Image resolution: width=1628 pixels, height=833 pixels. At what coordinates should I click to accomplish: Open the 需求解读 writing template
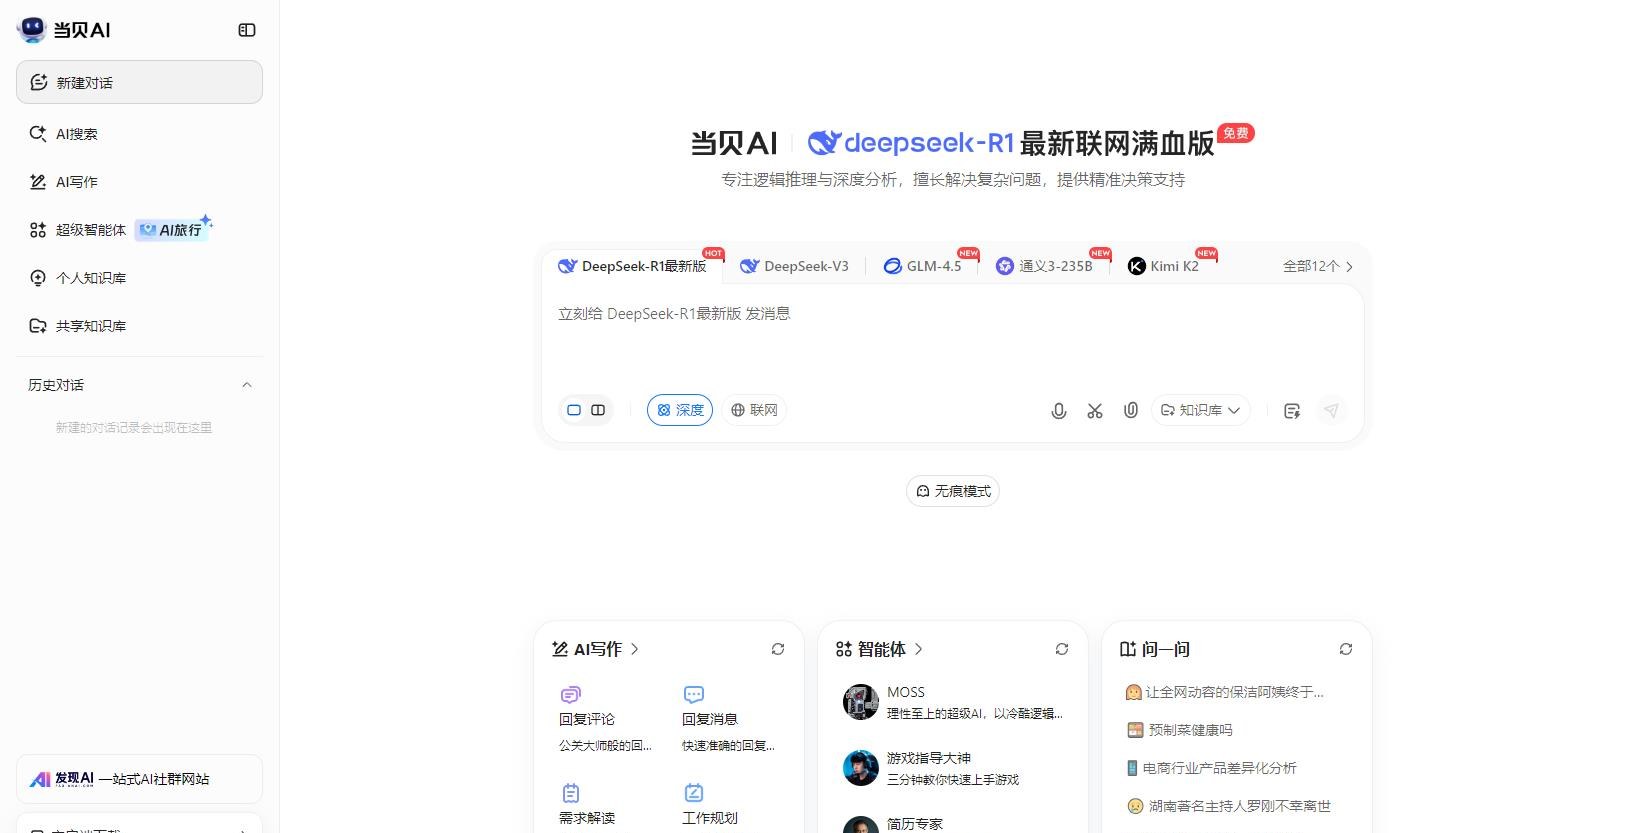(x=587, y=805)
